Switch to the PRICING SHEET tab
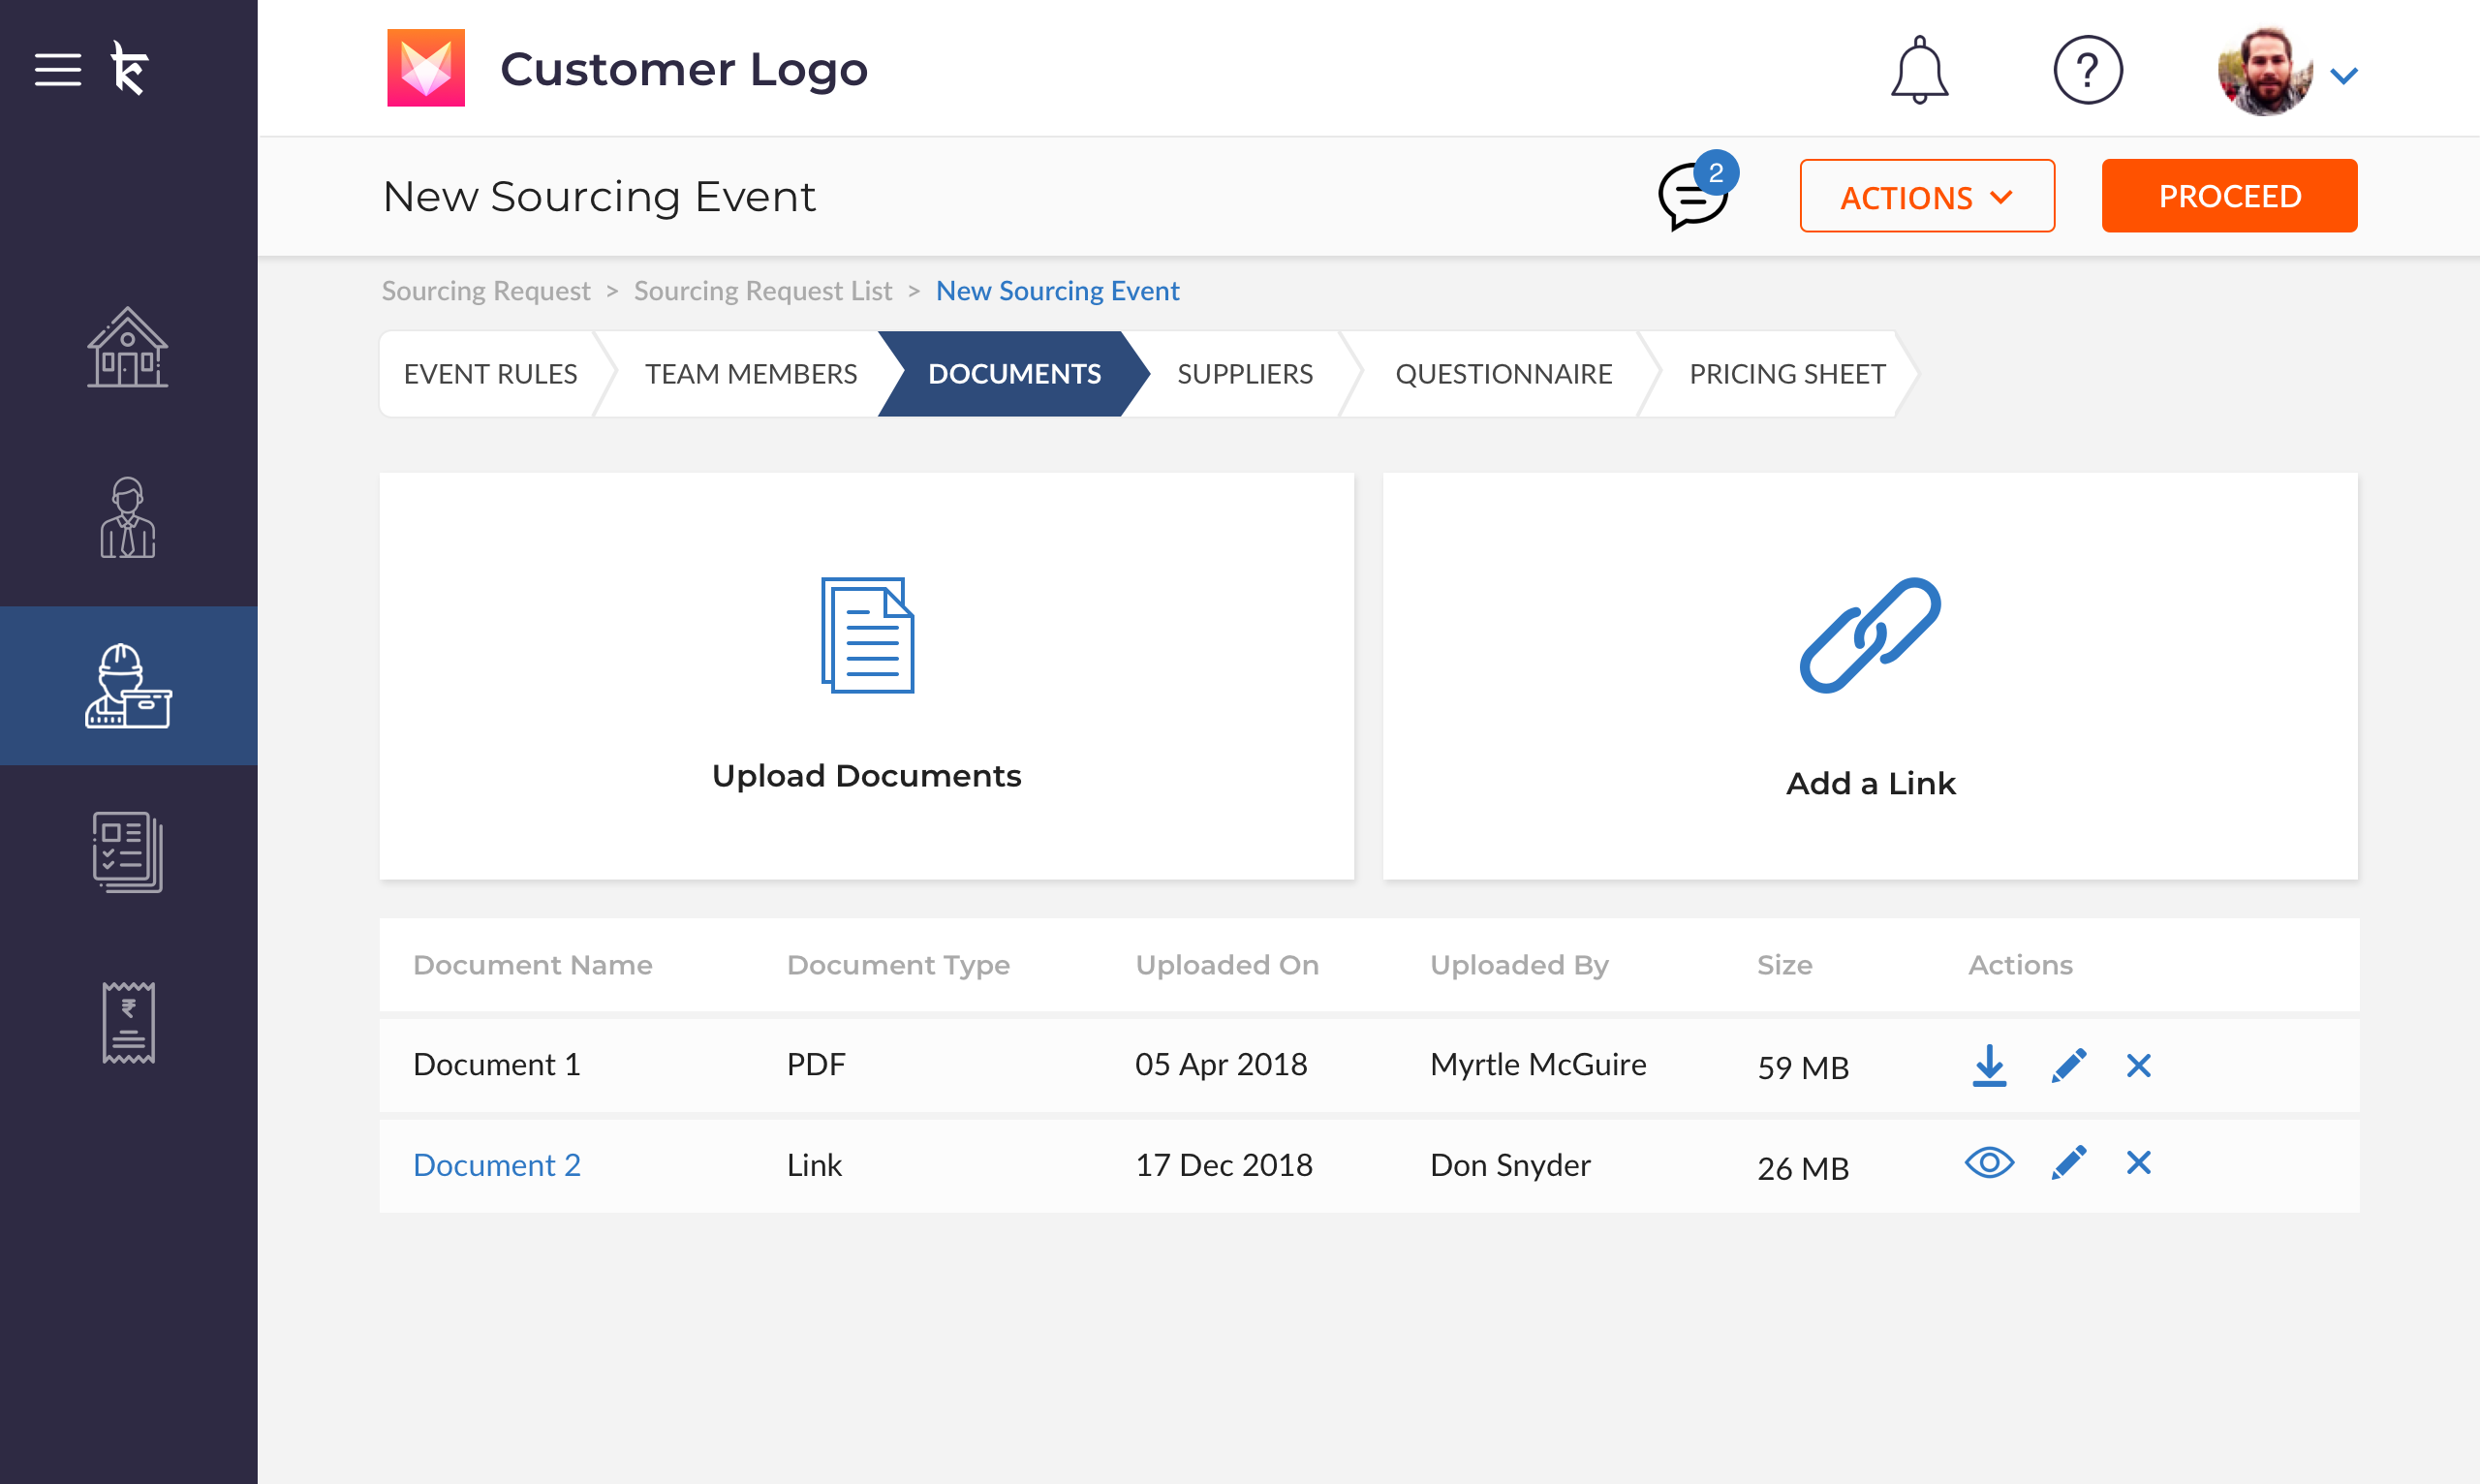This screenshot has width=2480, height=1484. tap(1787, 374)
